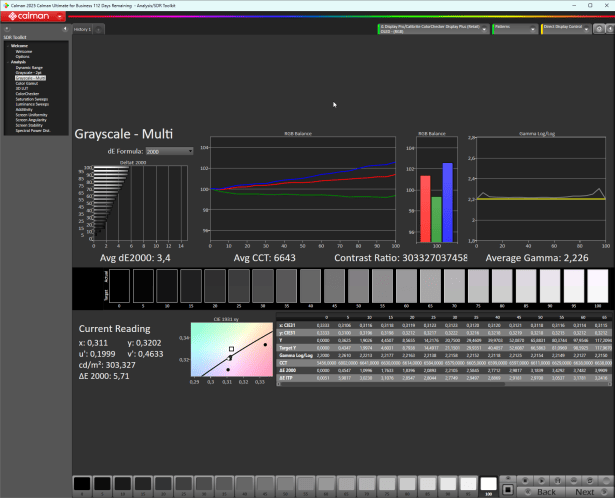Click the RGB Balance line chart

303,189
